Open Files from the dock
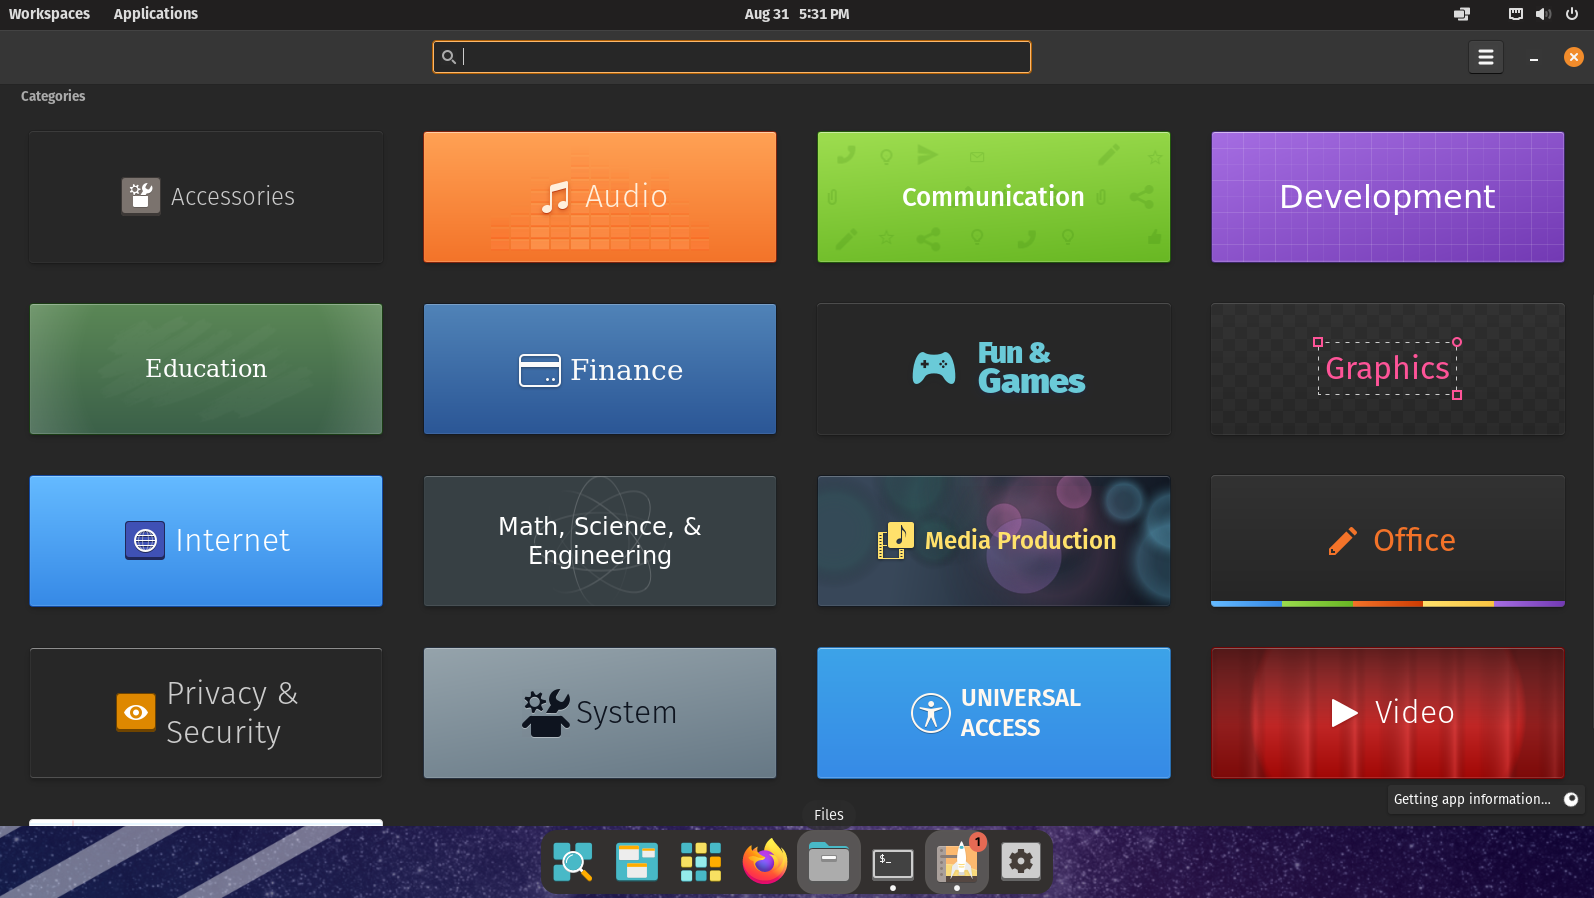 click(x=829, y=861)
